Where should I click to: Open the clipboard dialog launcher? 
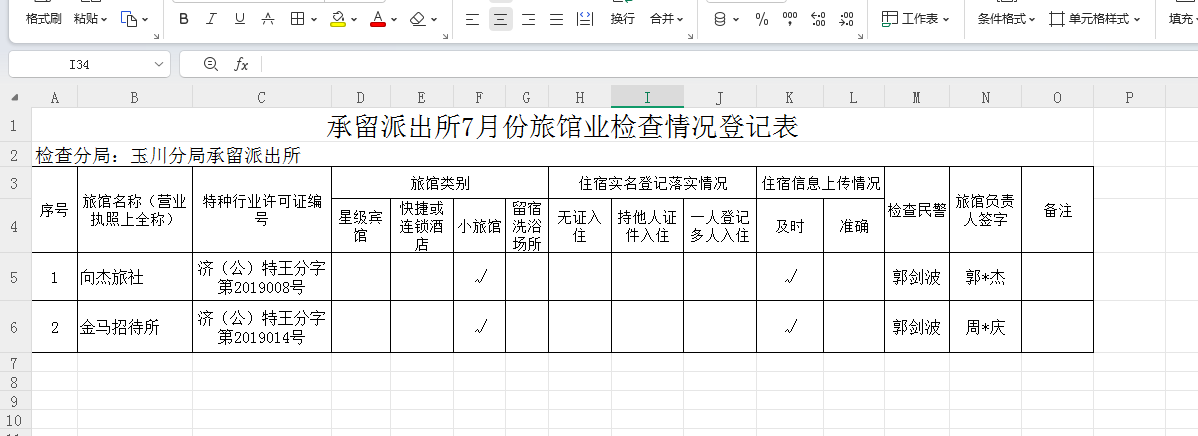click(x=156, y=36)
